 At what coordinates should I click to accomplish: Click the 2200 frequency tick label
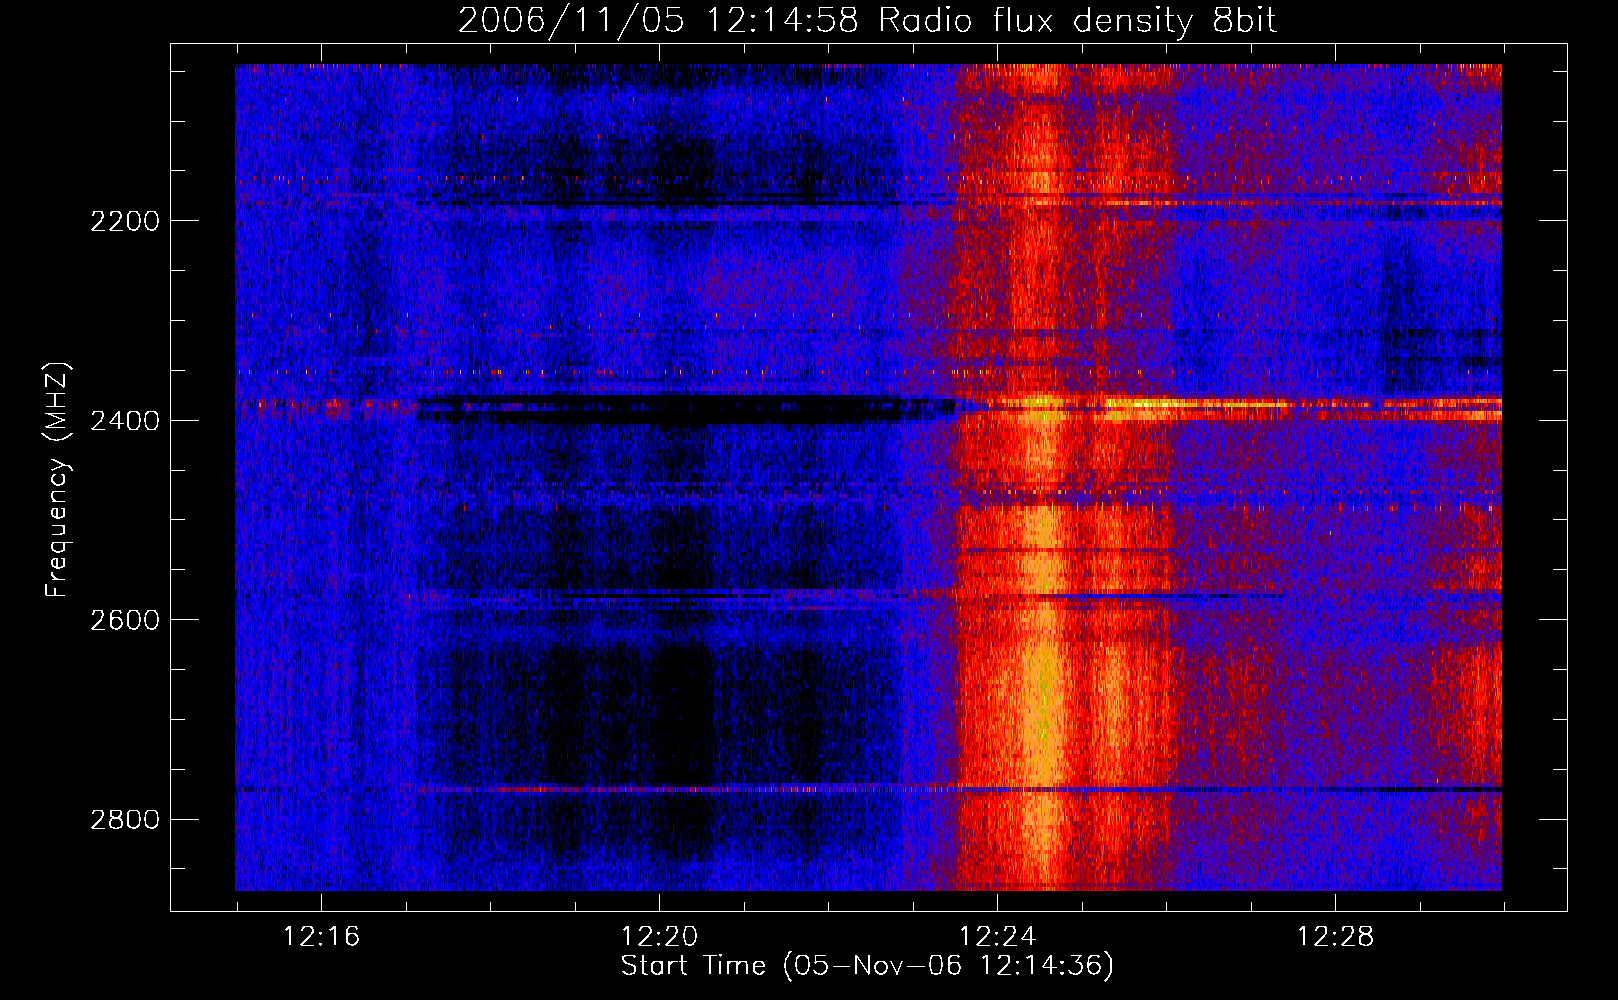125,221
